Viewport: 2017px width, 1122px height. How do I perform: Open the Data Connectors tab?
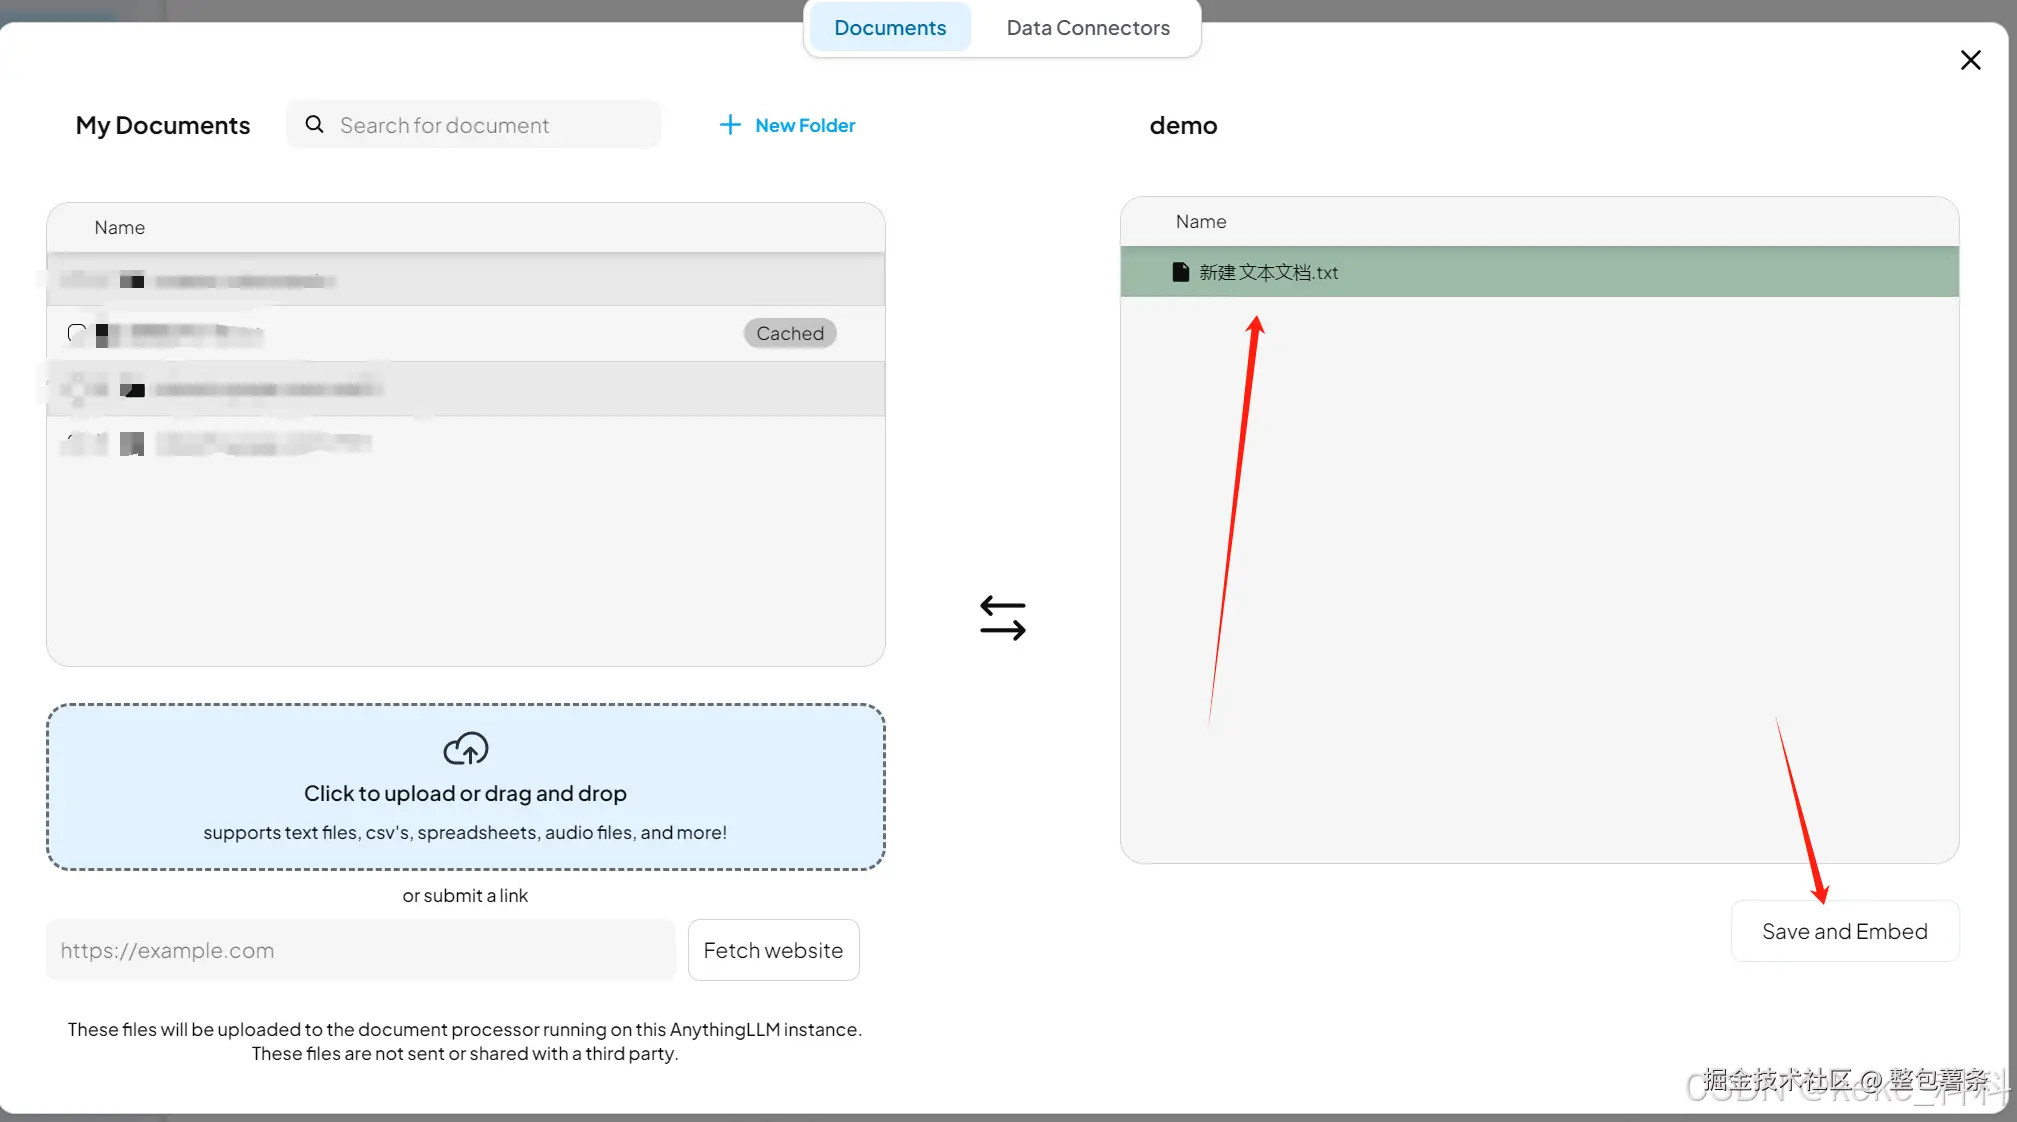1087,28
